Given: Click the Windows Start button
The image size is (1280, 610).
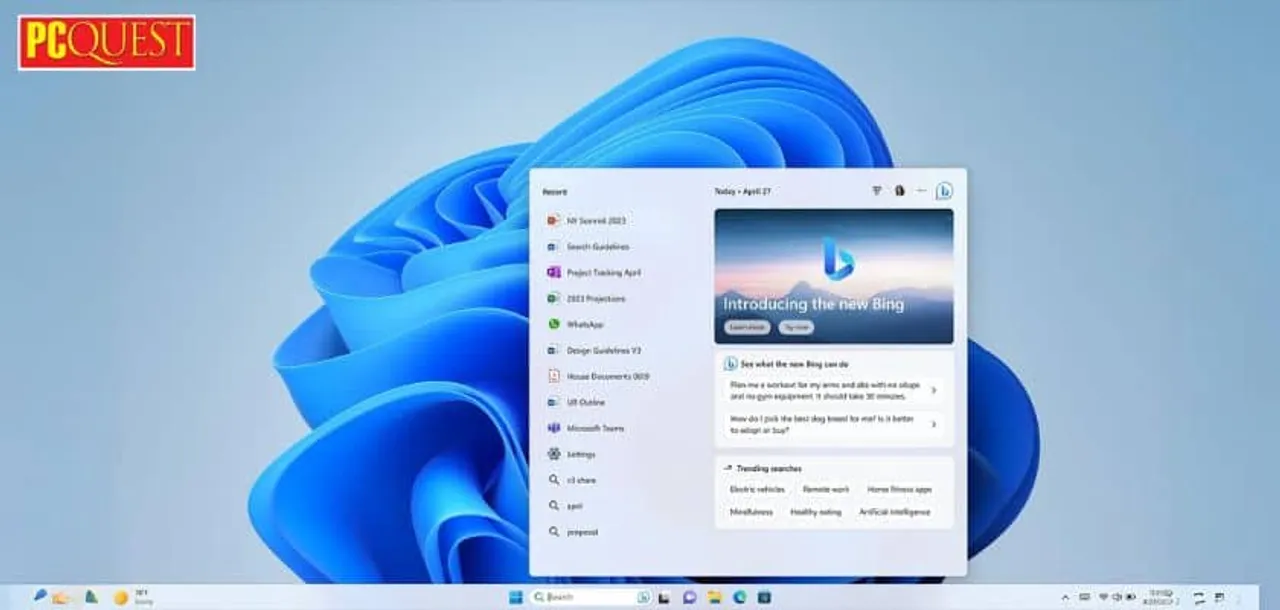Looking at the screenshot, I should (x=515, y=597).
